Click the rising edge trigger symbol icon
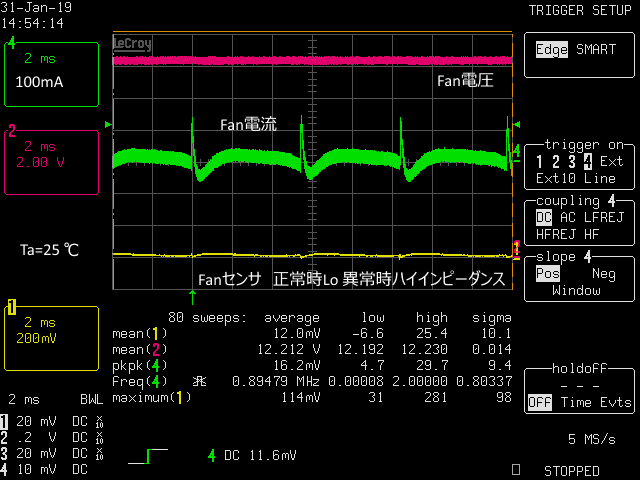This screenshot has width=640, height=480. pos(148,456)
